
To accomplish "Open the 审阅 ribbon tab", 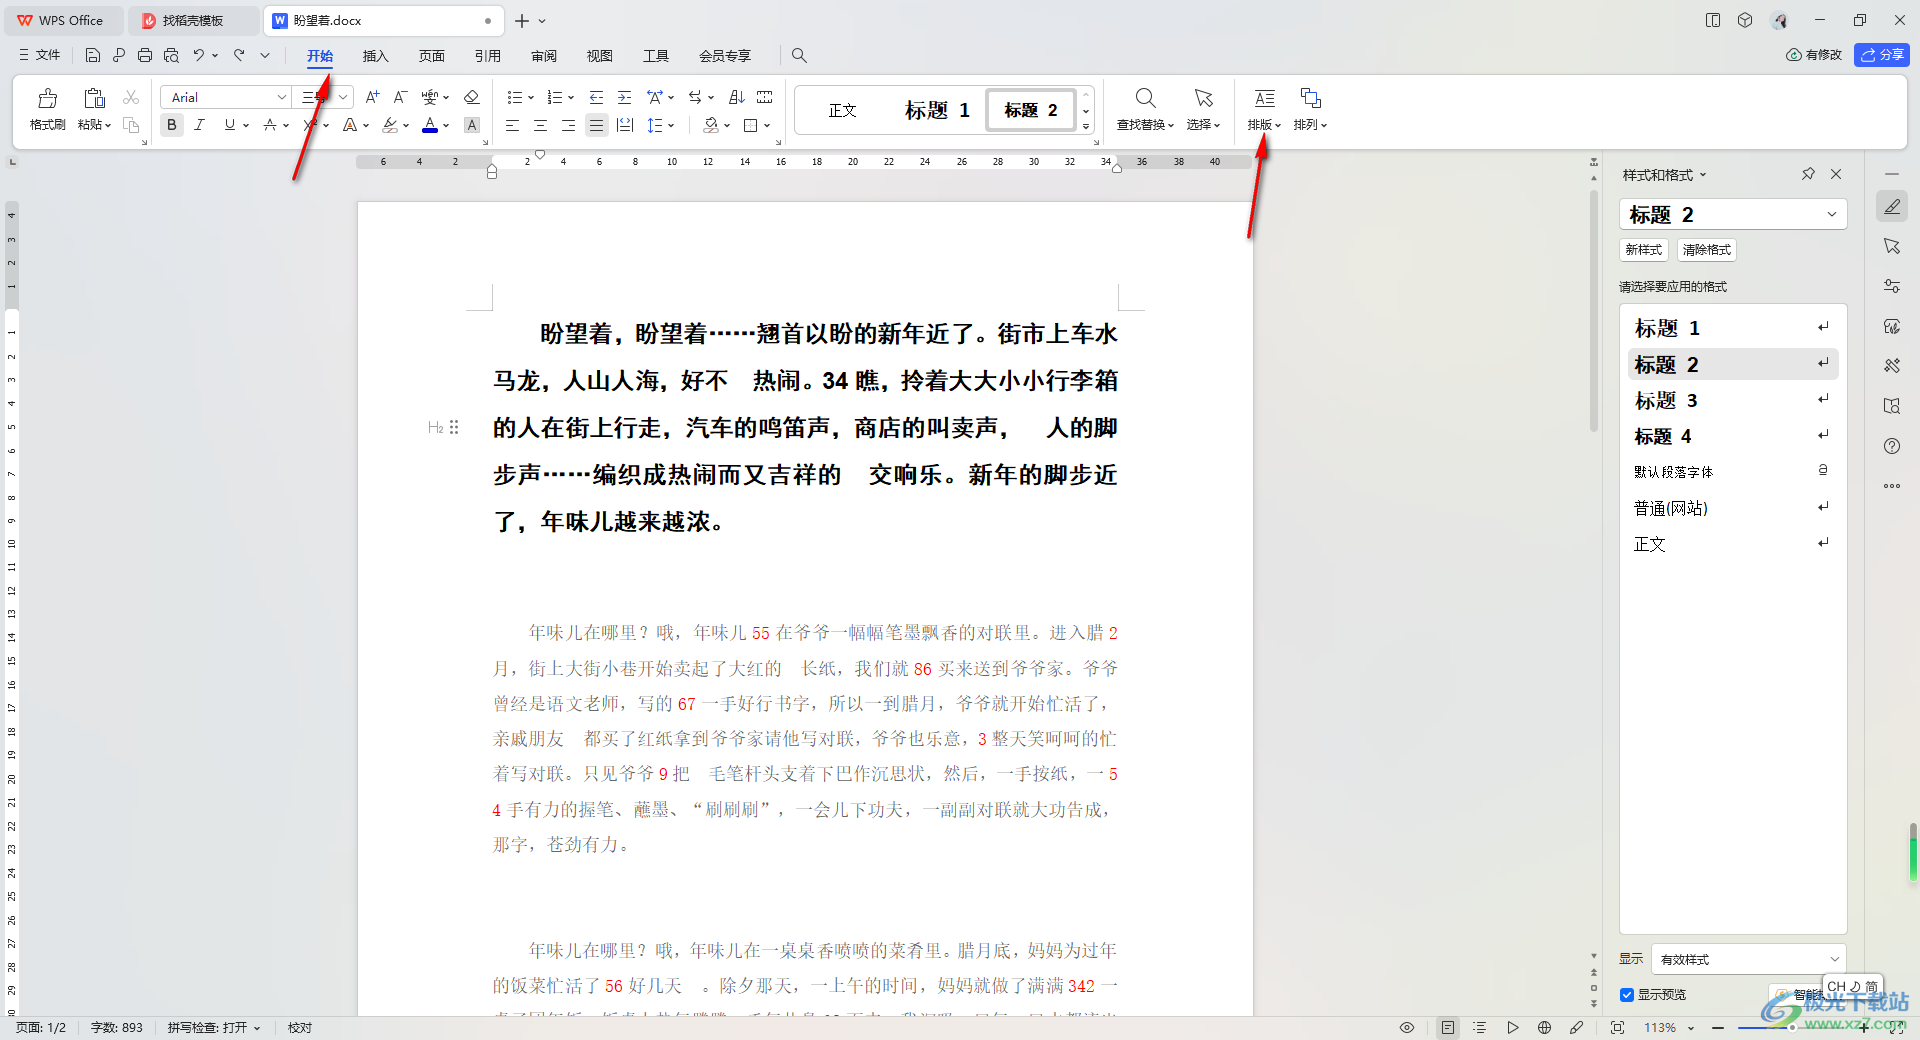I will tap(544, 56).
